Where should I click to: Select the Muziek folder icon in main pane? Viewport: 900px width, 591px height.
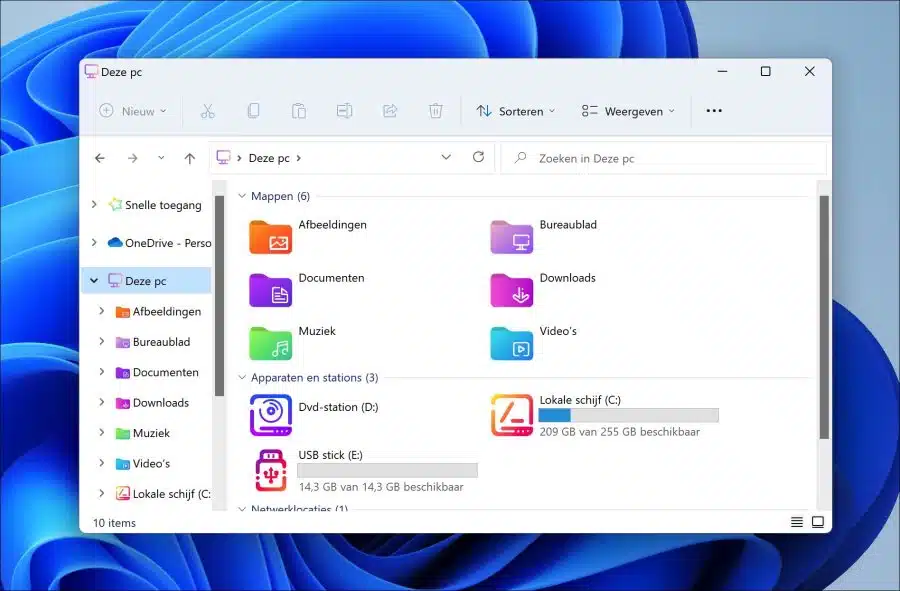(270, 343)
